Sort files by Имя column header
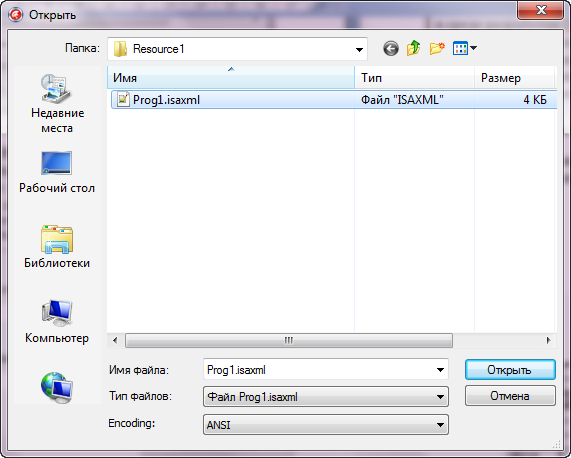This screenshot has height=458, width=571. coord(231,78)
